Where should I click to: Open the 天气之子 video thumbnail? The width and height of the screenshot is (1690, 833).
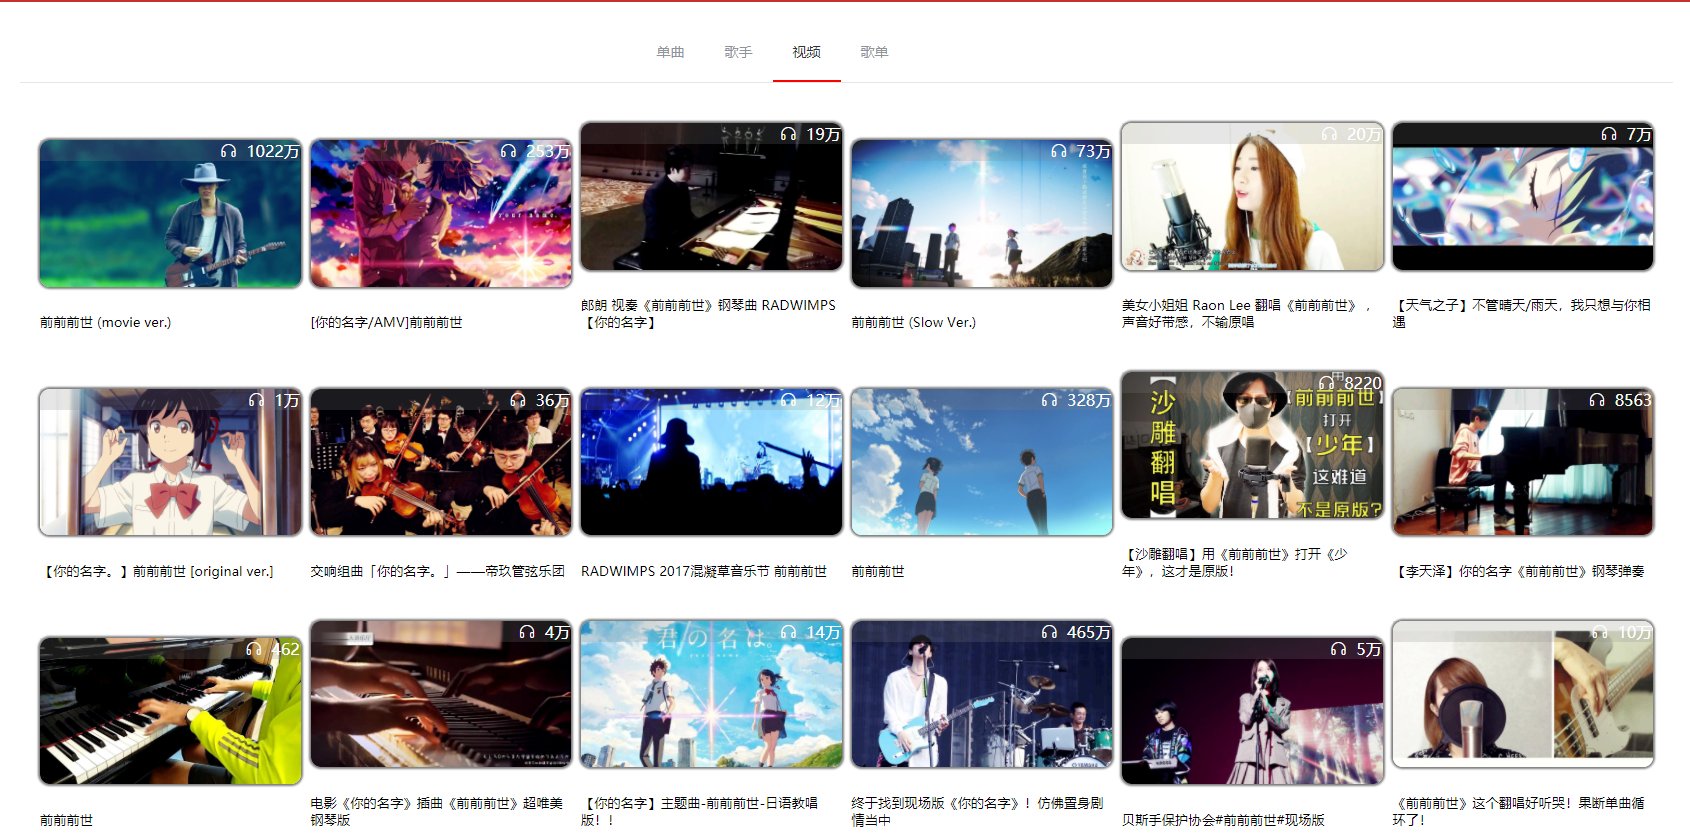[x=1523, y=196]
